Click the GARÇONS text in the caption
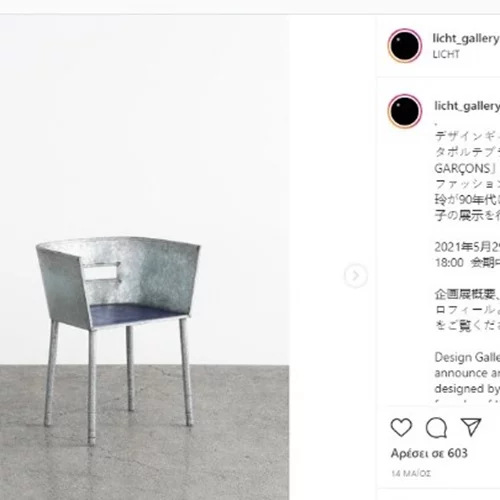 click(463, 168)
